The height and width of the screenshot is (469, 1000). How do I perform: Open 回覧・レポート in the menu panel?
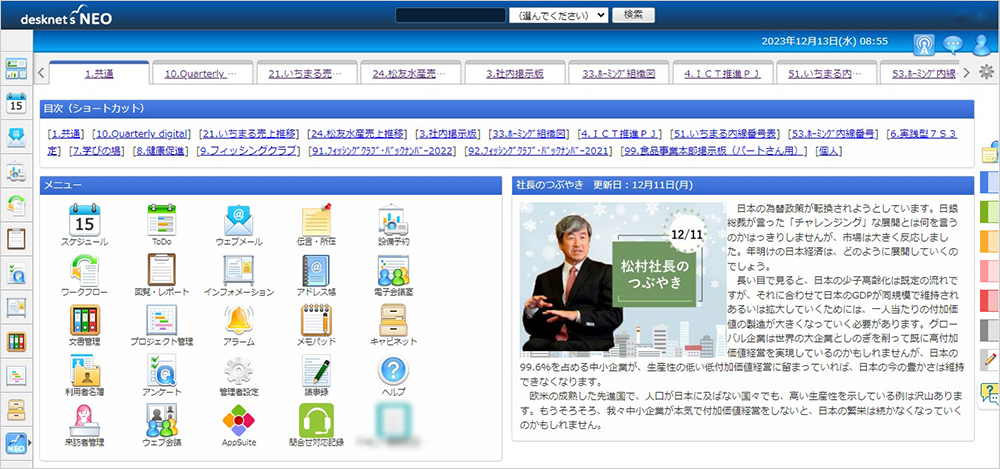[x=161, y=276]
